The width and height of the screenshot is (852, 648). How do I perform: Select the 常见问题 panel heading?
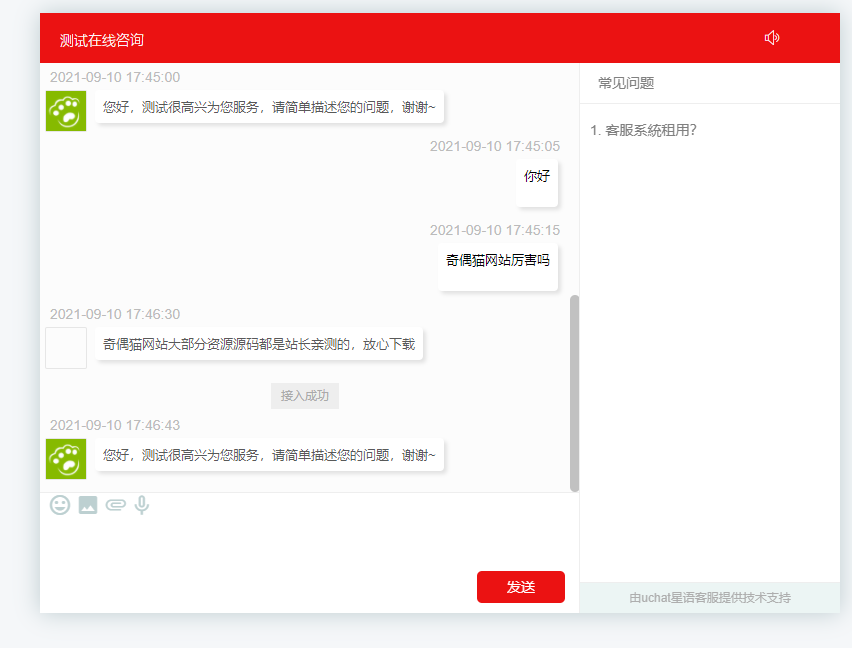(x=626, y=83)
